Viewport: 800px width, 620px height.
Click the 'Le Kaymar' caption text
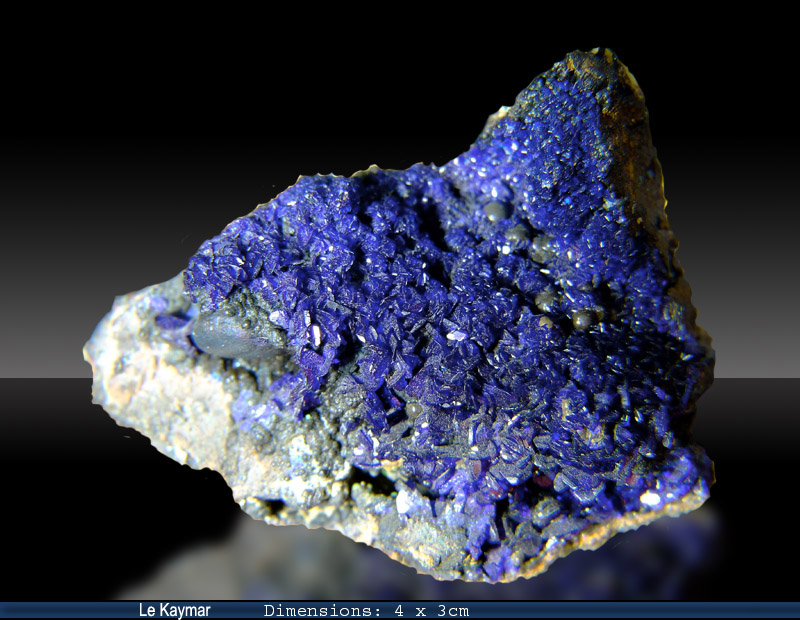[174, 610]
